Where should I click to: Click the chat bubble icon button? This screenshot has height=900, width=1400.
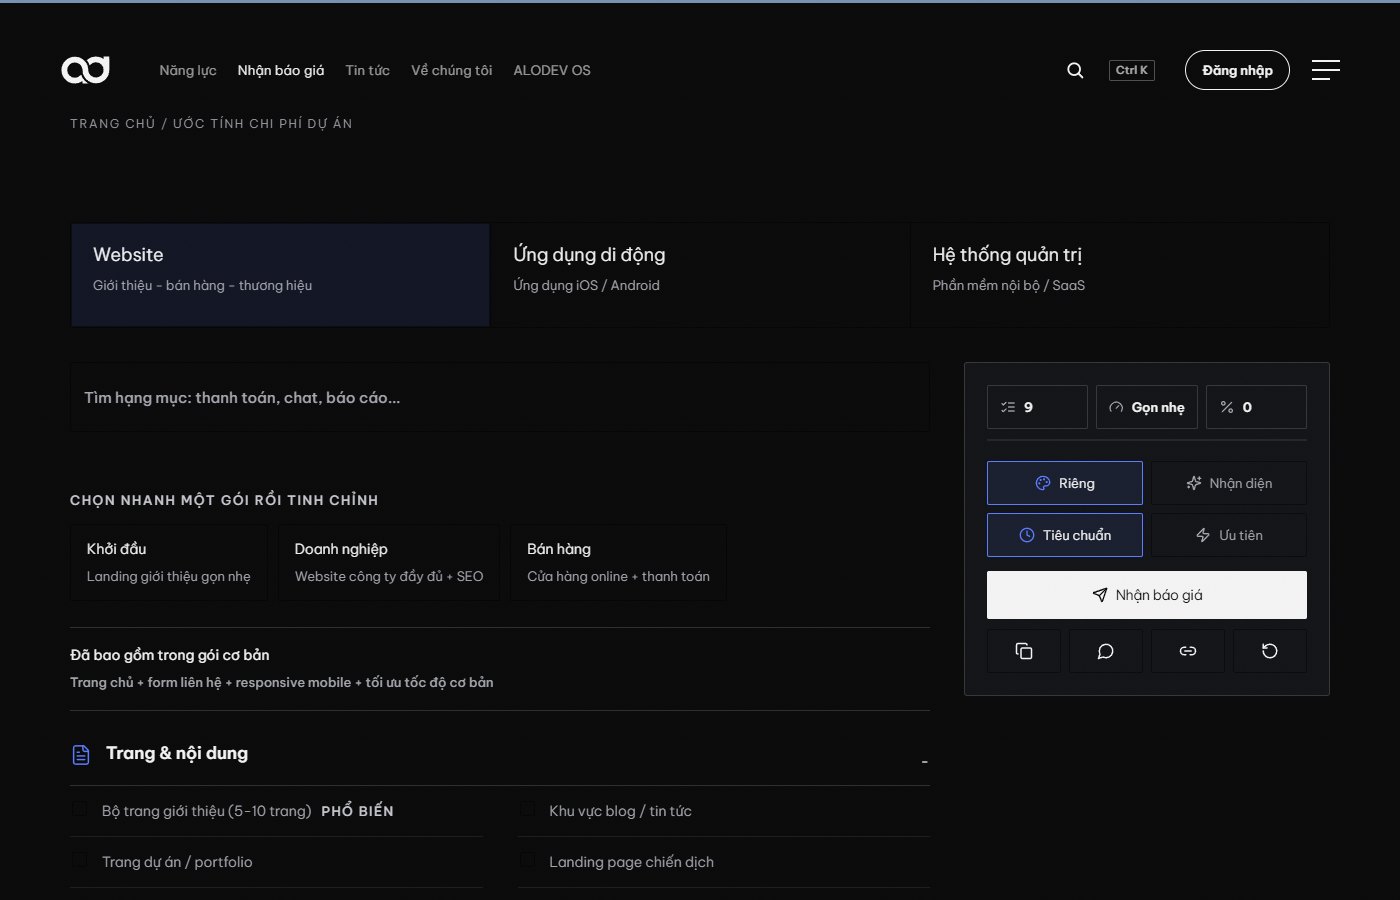pos(1106,651)
